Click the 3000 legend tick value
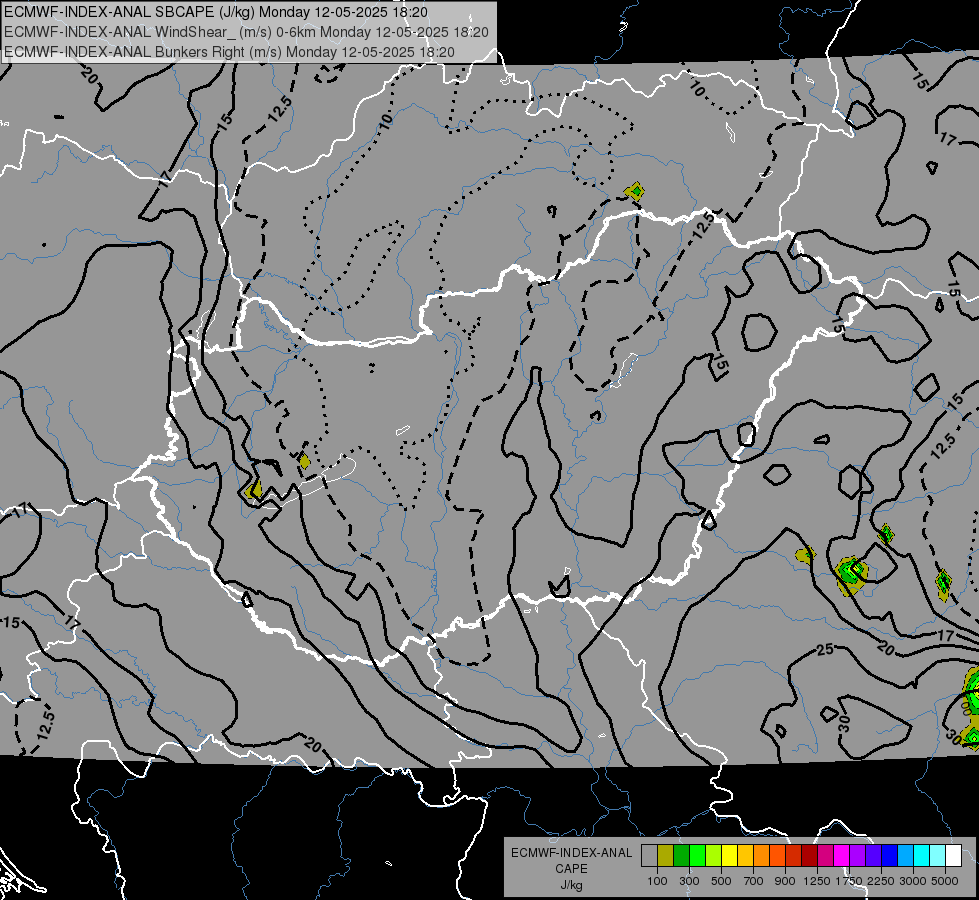The height and width of the screenshot is (900, 979). point(913,881)
